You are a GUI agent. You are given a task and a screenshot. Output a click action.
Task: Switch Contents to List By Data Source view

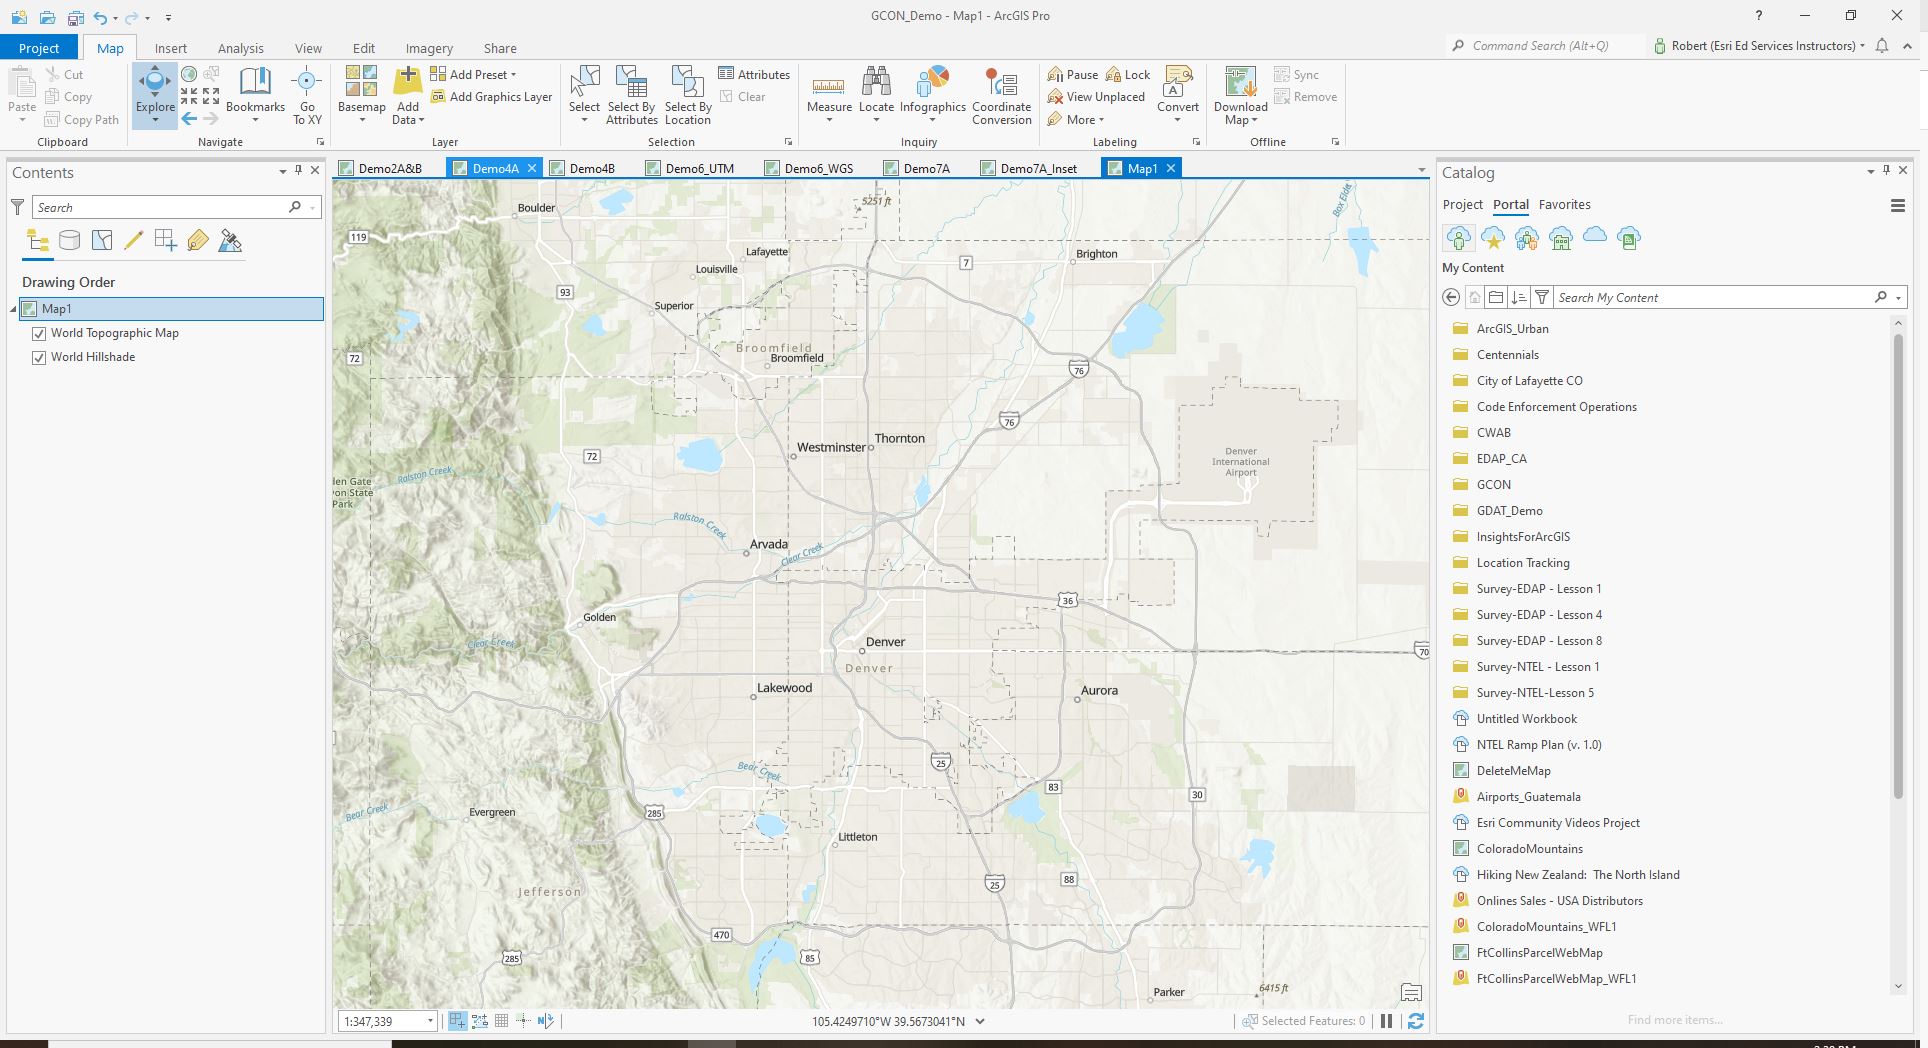[x=69, y=240]
